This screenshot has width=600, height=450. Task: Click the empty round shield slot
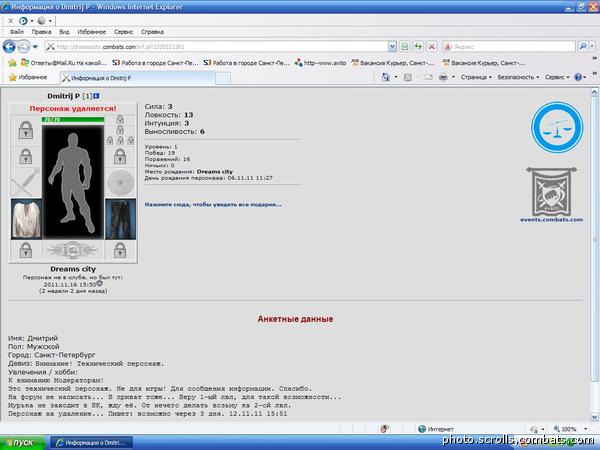coord(120,183)
